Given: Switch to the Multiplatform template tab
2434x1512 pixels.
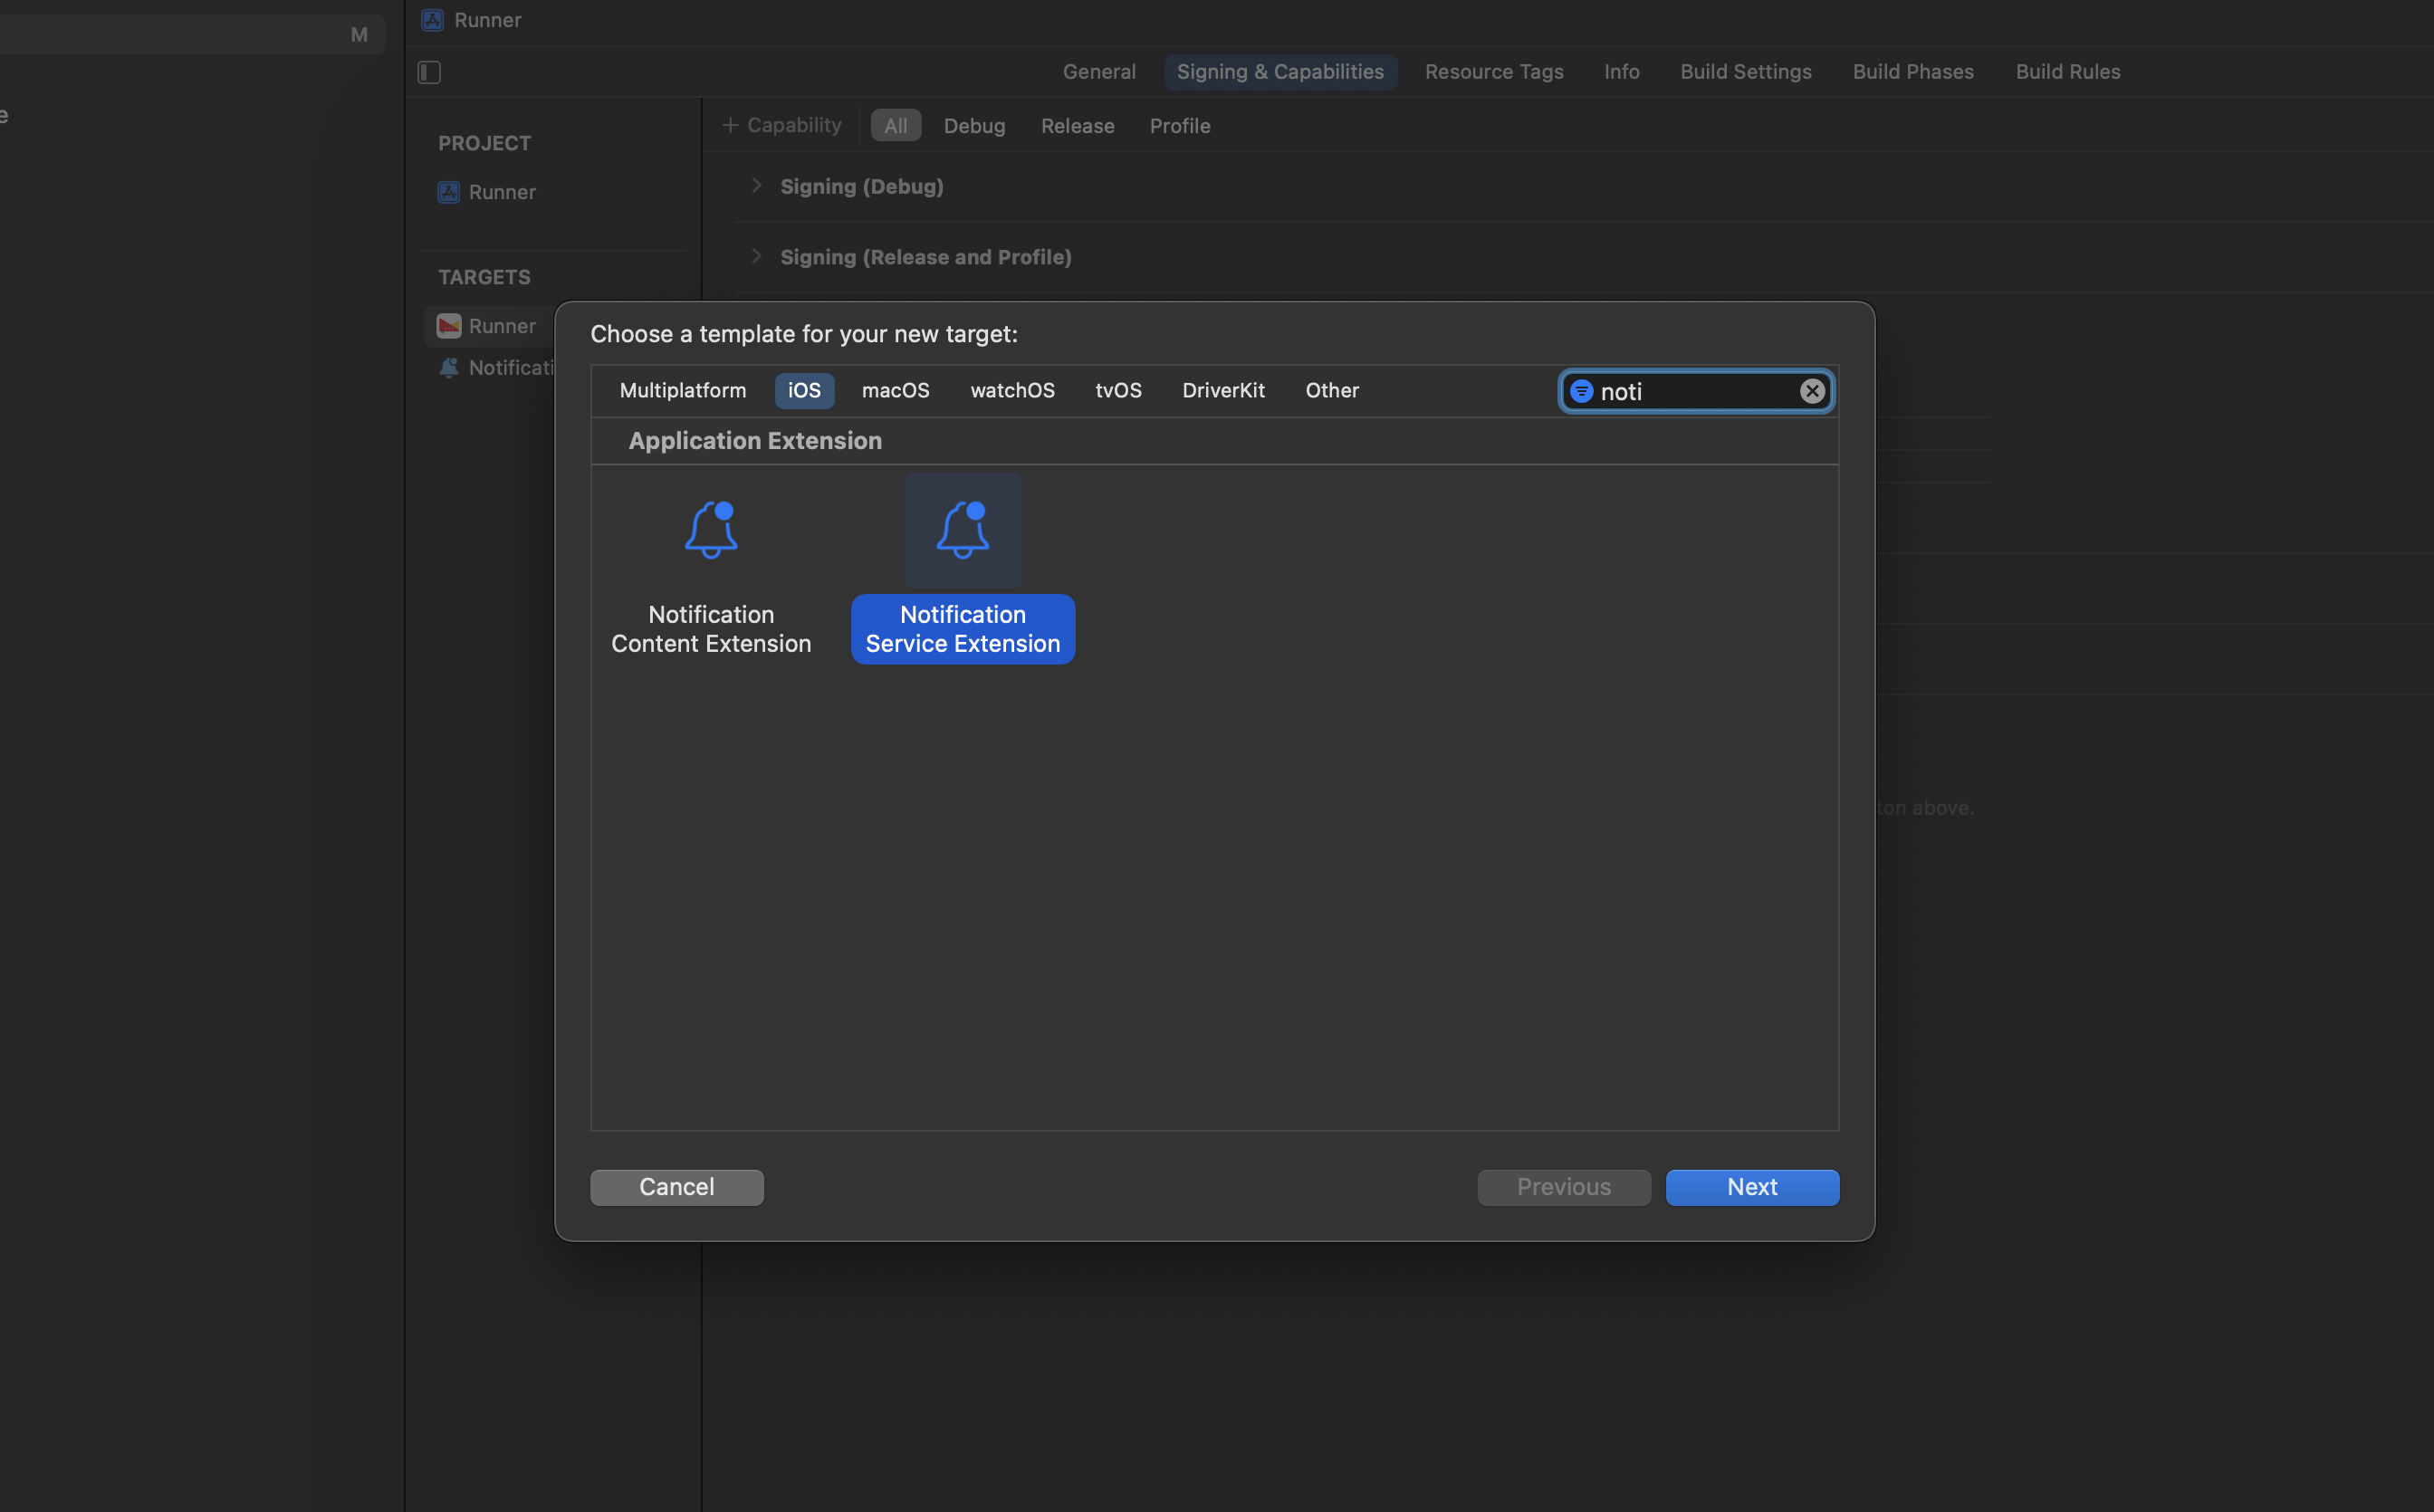Looking at the screenshot, I should (683, 391).
